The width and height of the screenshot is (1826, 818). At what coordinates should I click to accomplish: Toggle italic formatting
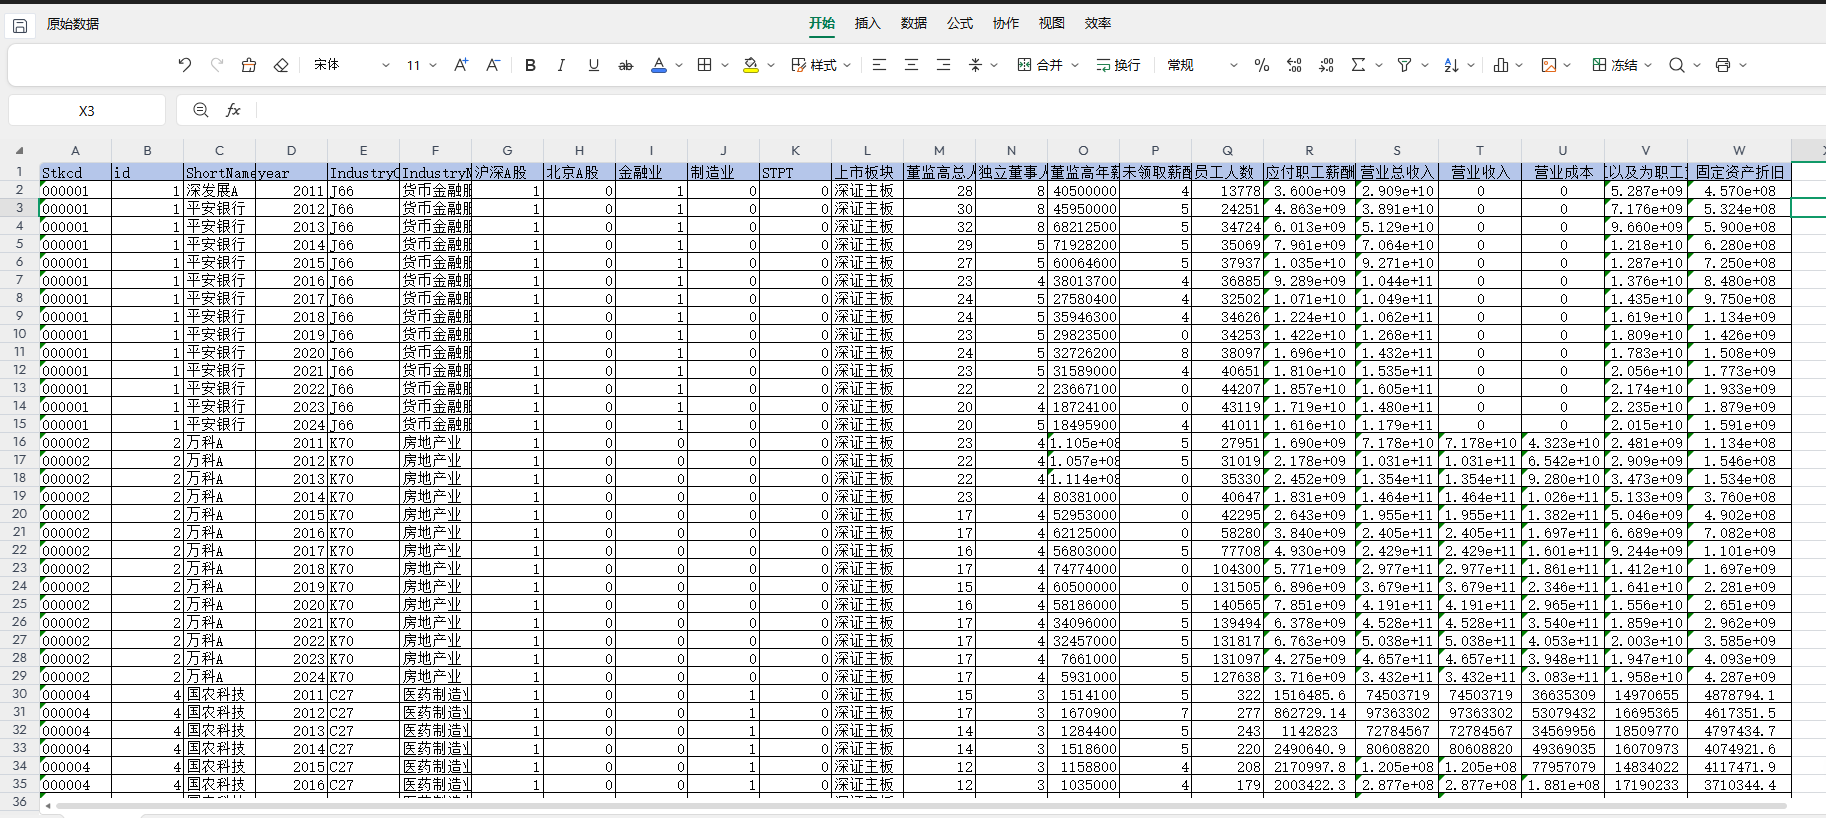click(x=561, y=65)
